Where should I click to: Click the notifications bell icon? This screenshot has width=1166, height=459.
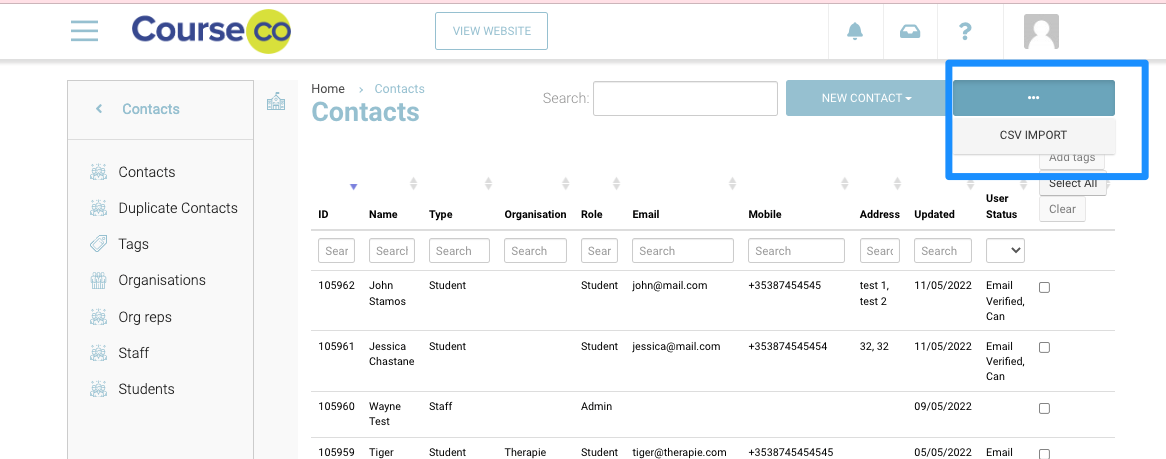[855, 31]
